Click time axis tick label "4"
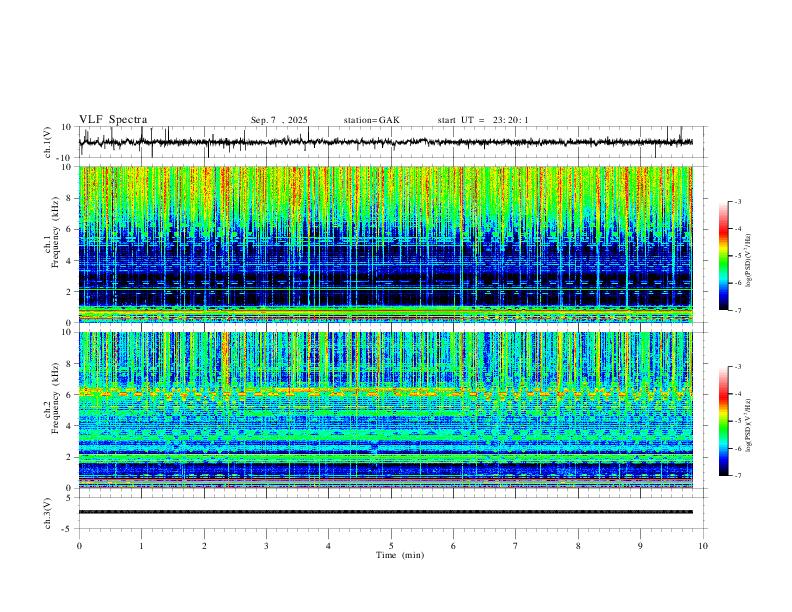 [x=328, y=546]
